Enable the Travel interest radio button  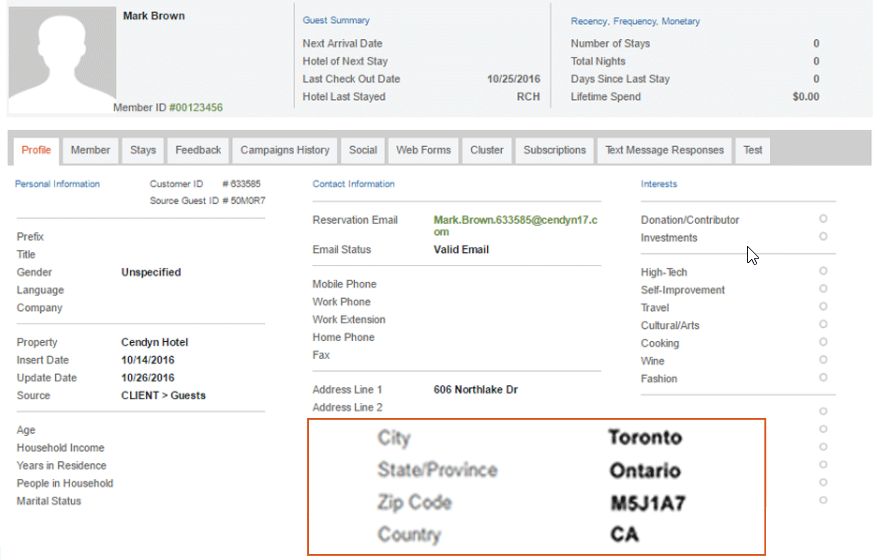pos(823,306)
